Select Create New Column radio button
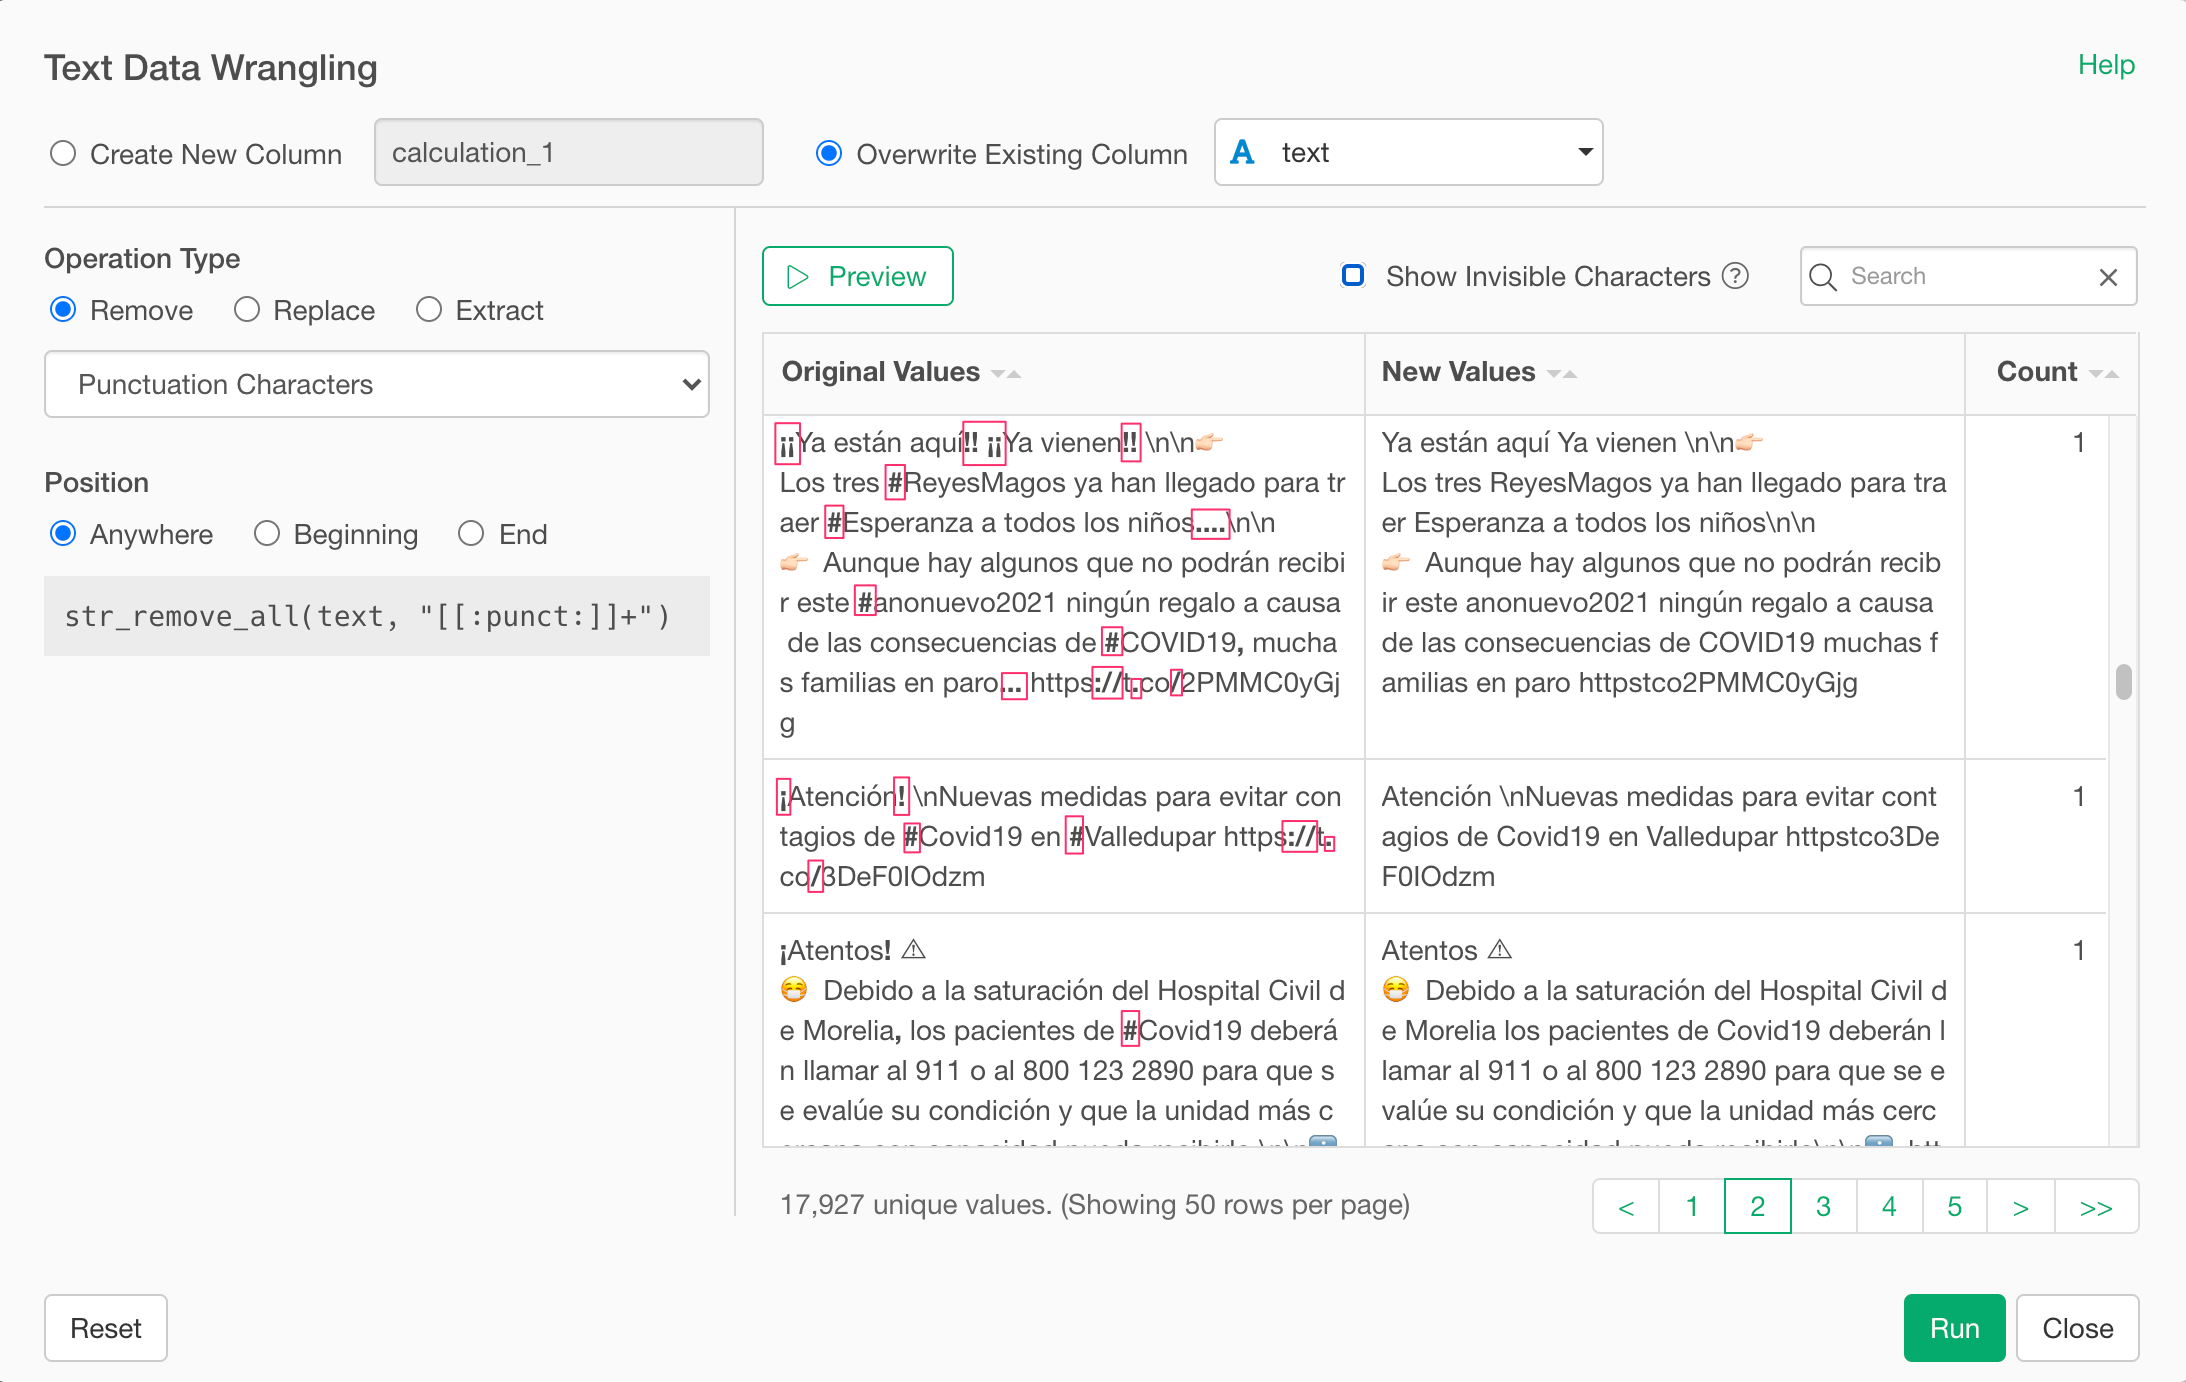 [63, 154]
